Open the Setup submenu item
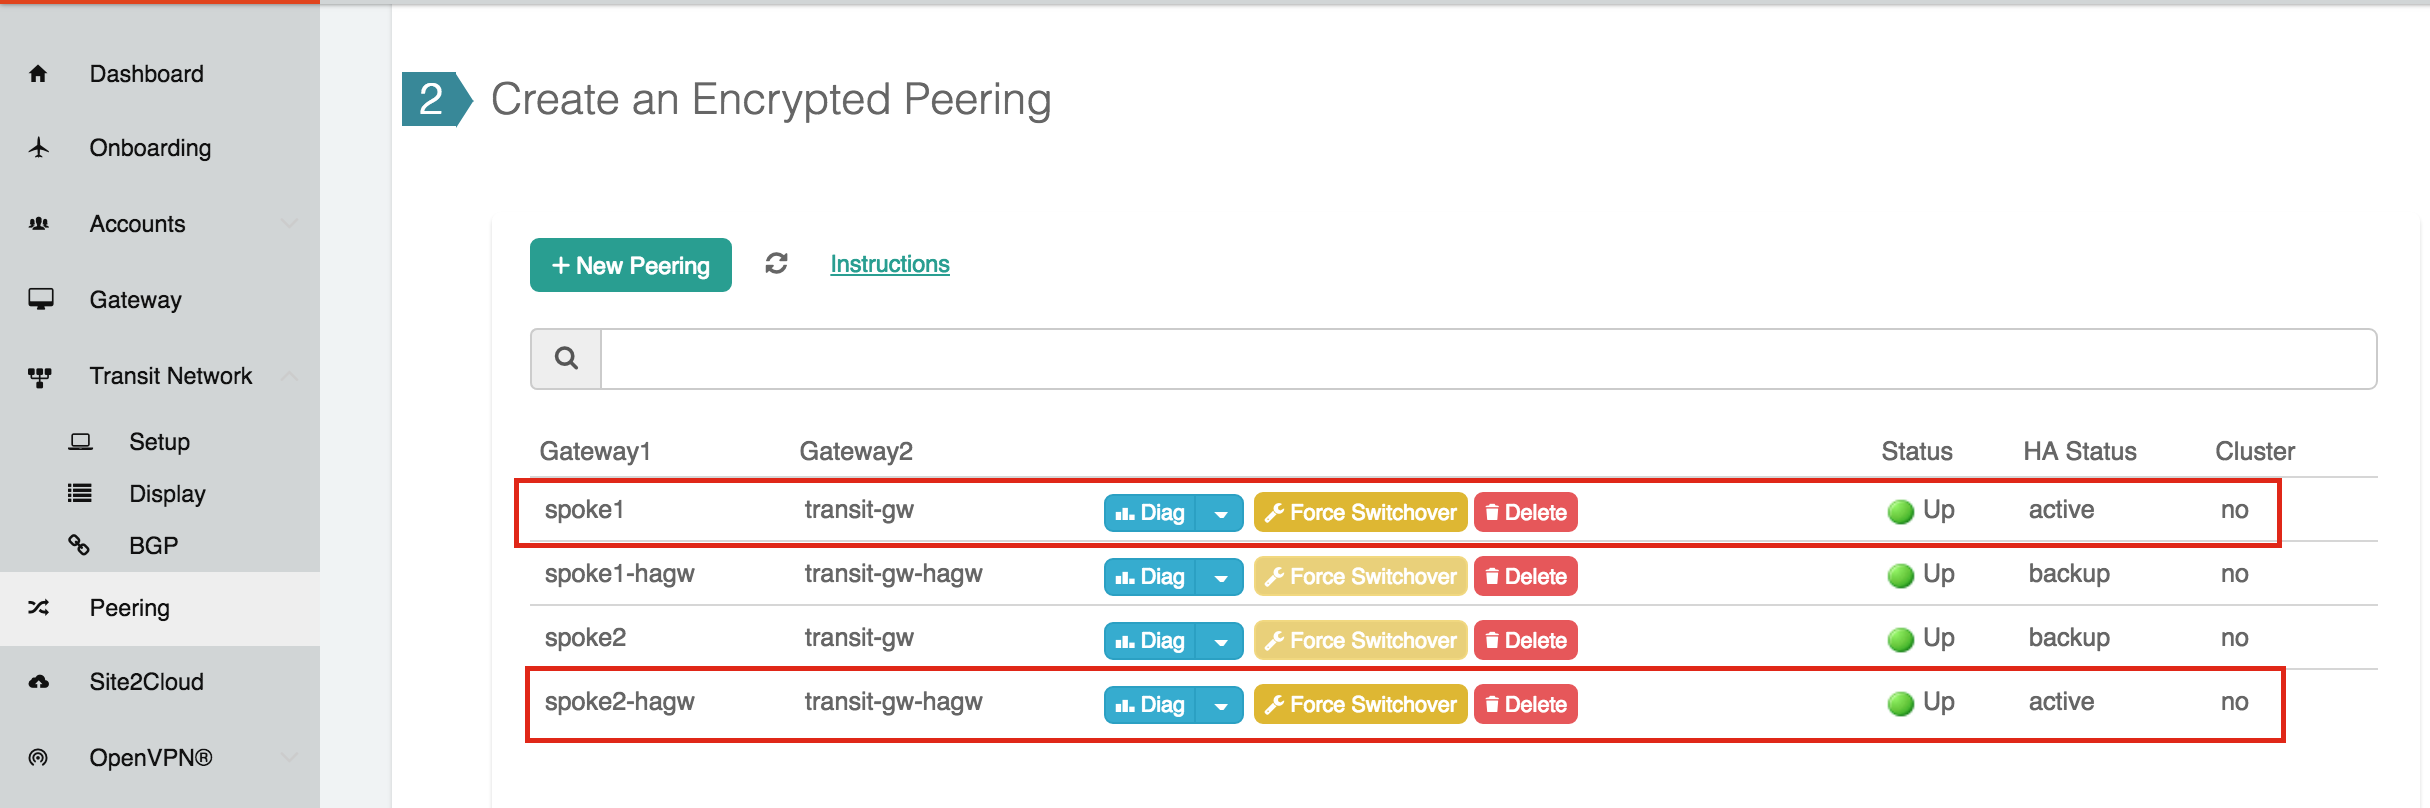 (159, 442)
